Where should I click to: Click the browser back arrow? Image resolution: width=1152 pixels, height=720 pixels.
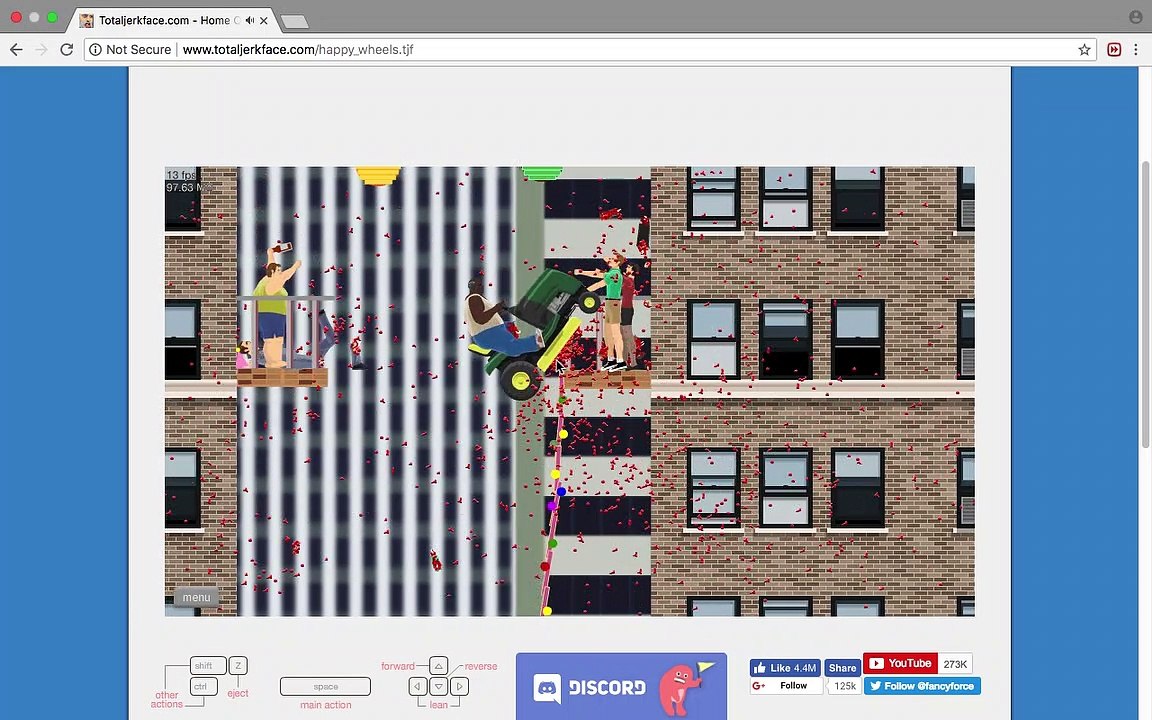16,49
